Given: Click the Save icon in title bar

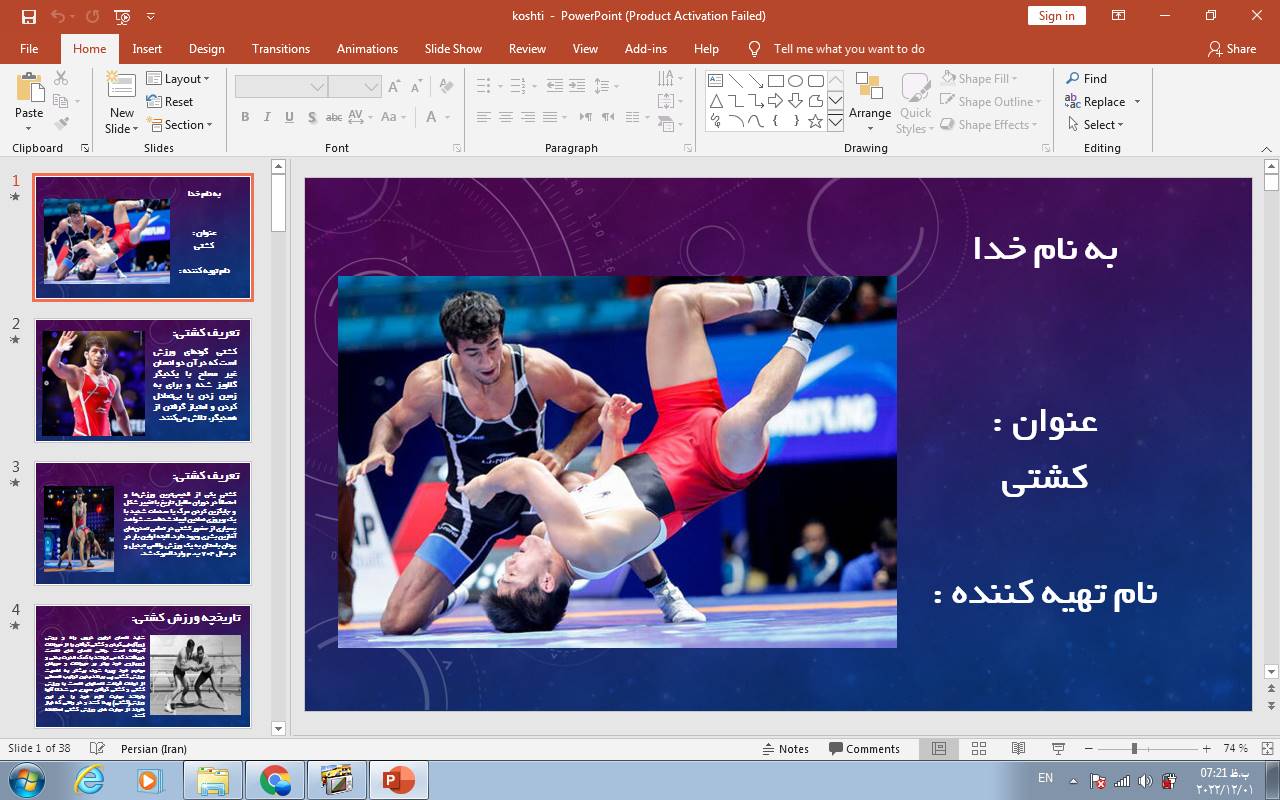Looking at the screenshot, I should (x=28, y=16).
